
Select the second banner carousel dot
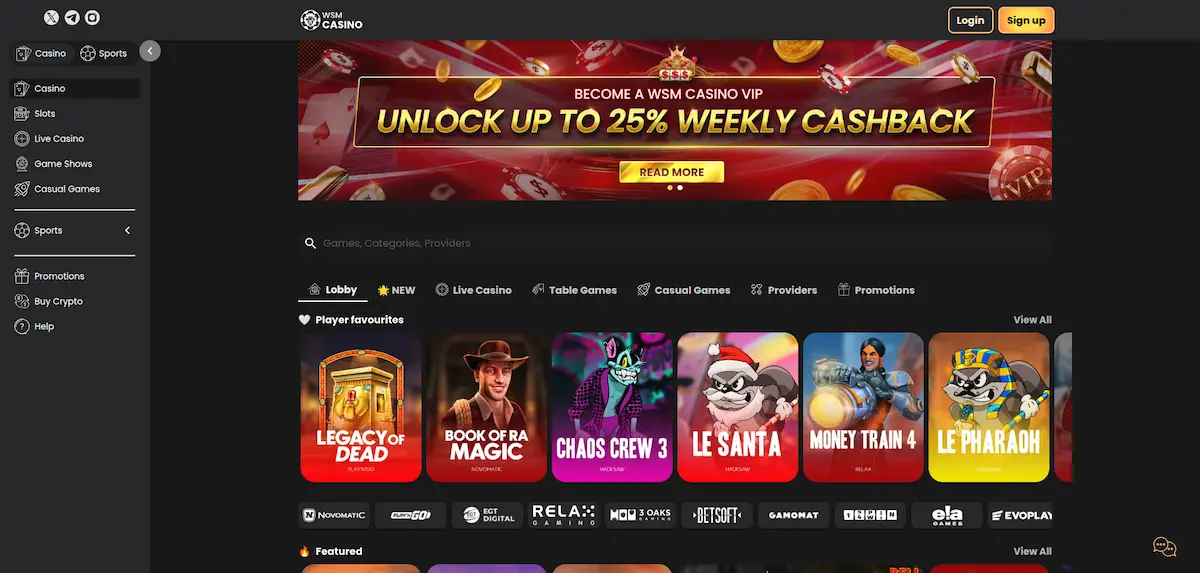pos(680,187)
